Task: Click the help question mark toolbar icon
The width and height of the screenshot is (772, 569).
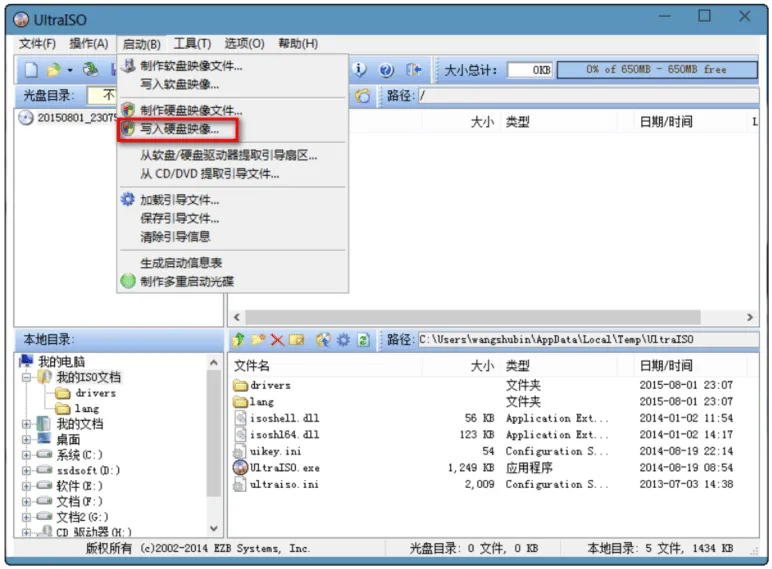Action: pos(386,70)
